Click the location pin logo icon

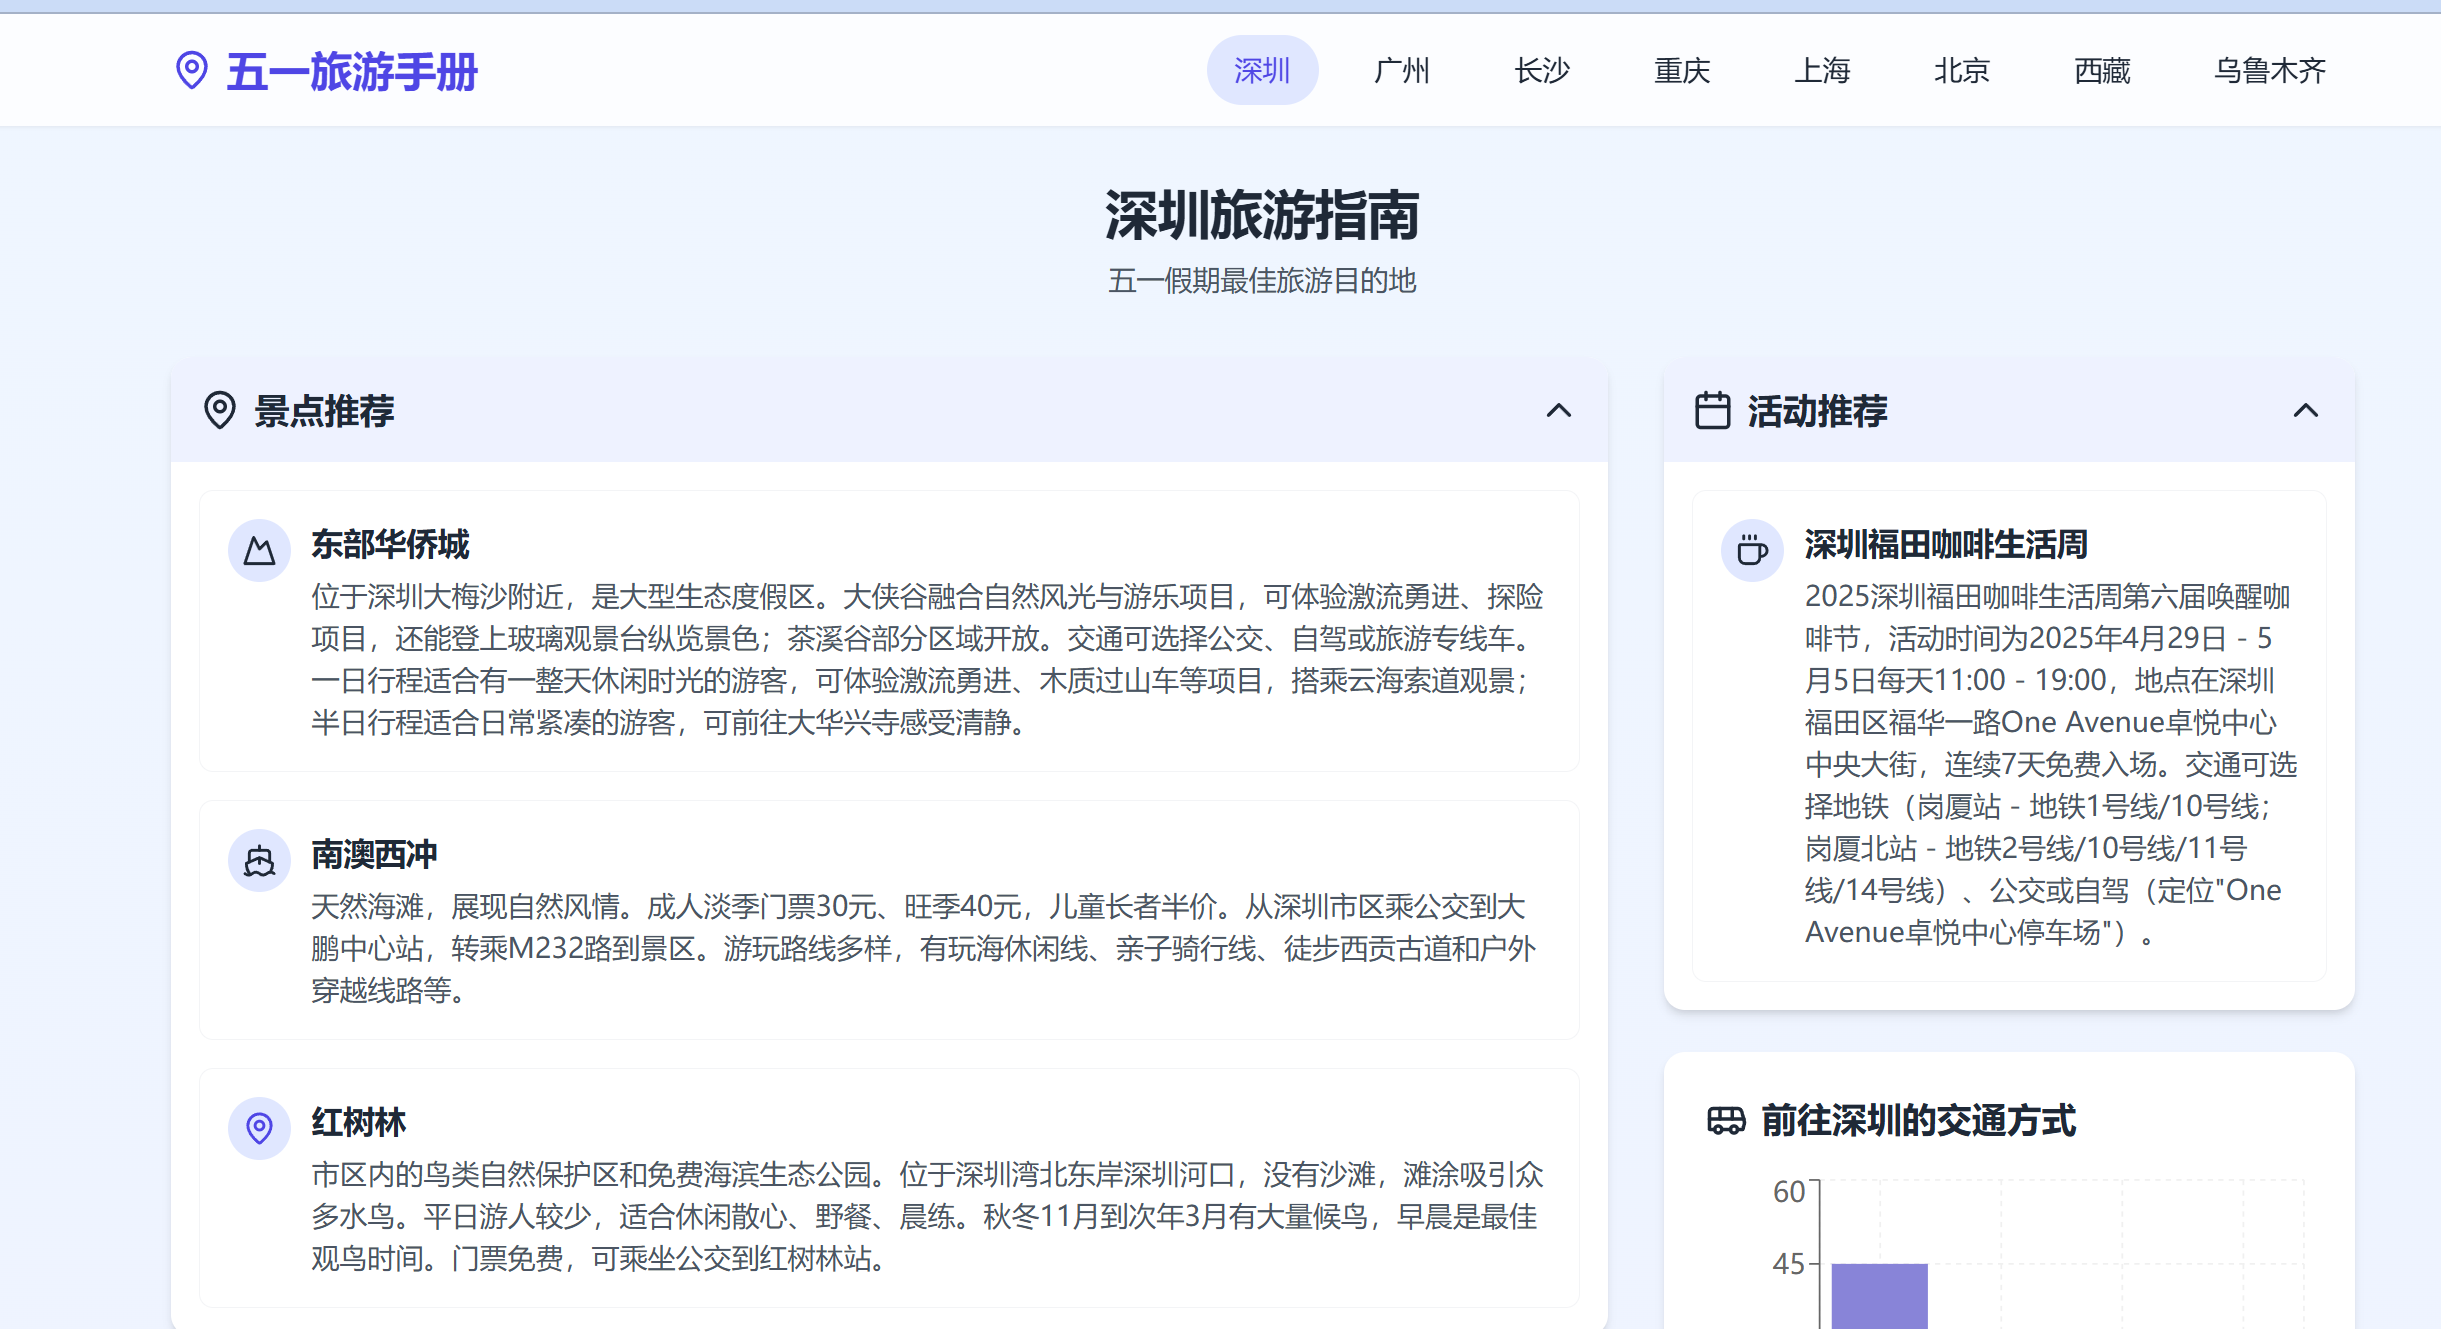[191, 70]
